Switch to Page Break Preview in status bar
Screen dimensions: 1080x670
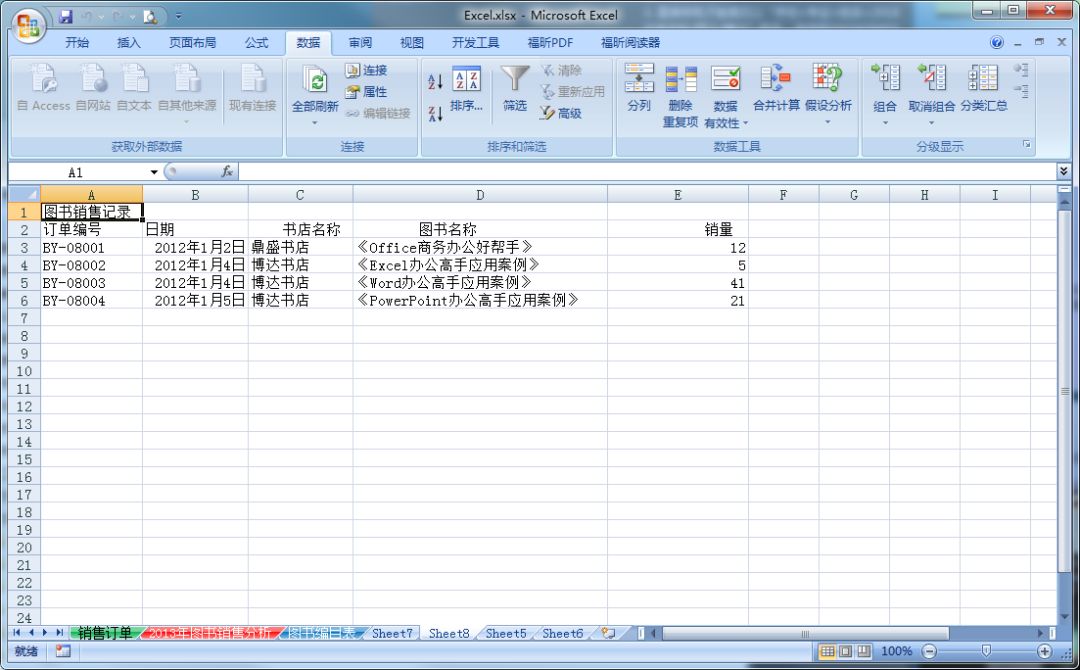pos(864,651)
